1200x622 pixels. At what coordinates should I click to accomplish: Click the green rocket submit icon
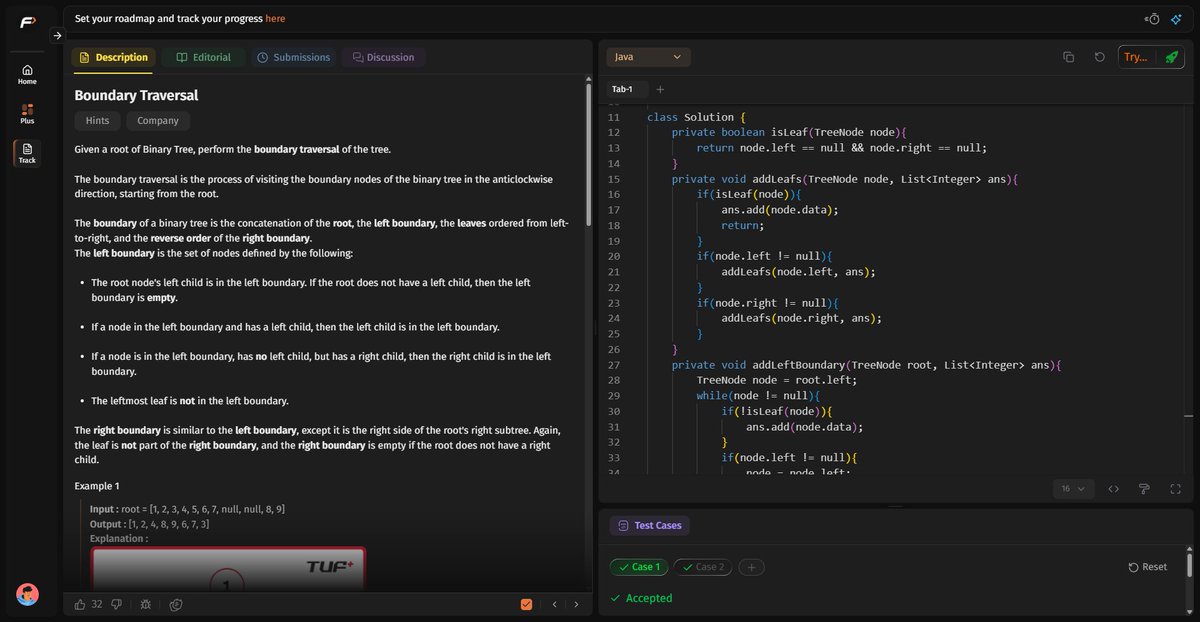(1171, 57)
